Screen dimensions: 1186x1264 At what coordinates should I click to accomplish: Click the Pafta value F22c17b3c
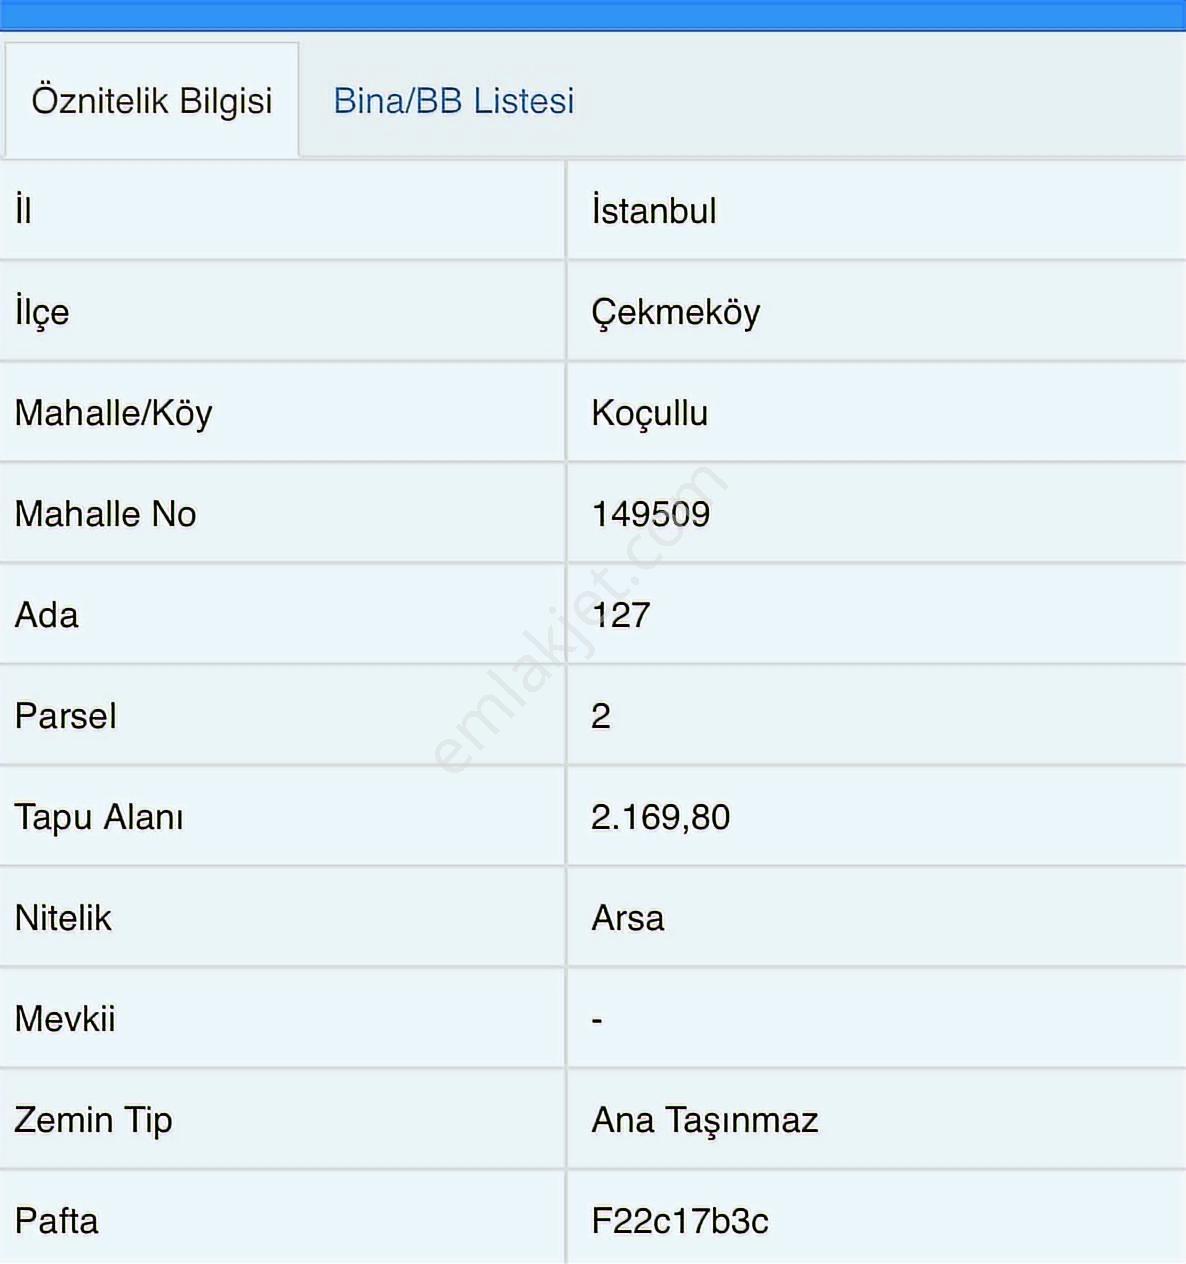(680, 1221)
